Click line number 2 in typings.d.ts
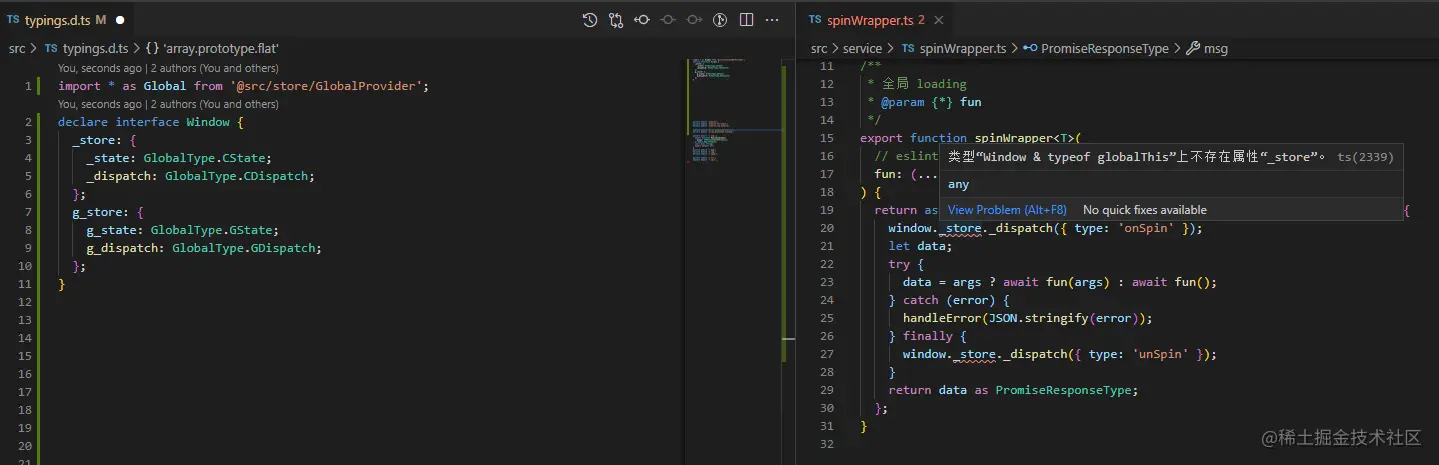 pos(28,122)
